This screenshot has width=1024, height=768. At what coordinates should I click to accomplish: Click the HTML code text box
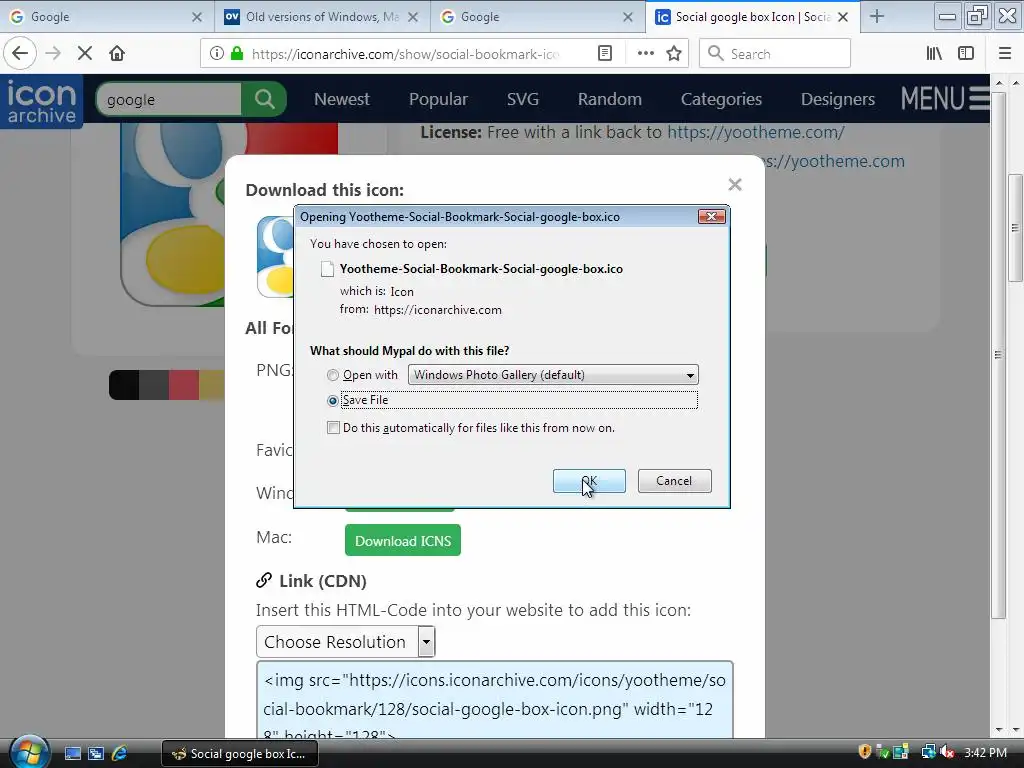pyautogui.click(x=494, y=701)
